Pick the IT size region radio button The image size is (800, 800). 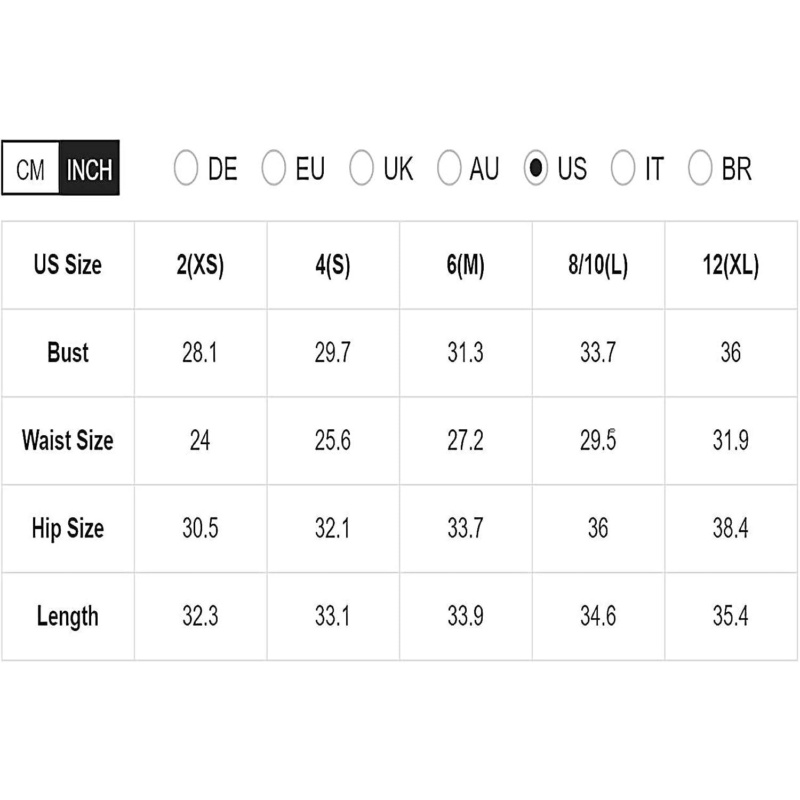pos(623,168)
